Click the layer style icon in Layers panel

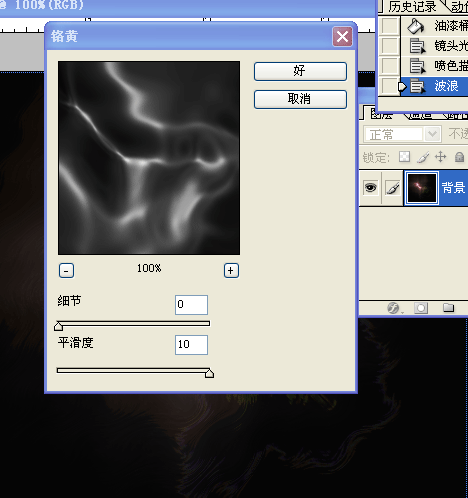tap(394, 308)
